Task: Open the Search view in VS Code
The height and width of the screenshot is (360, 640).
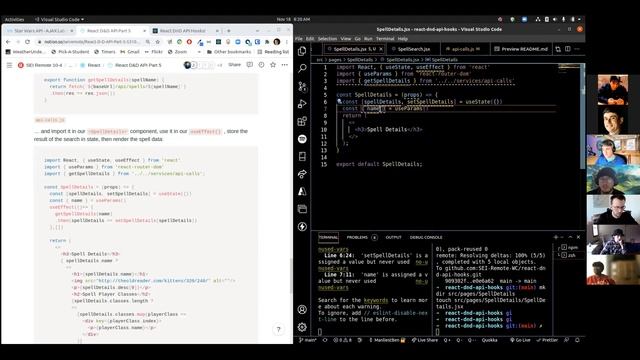Action: [302, 68]
